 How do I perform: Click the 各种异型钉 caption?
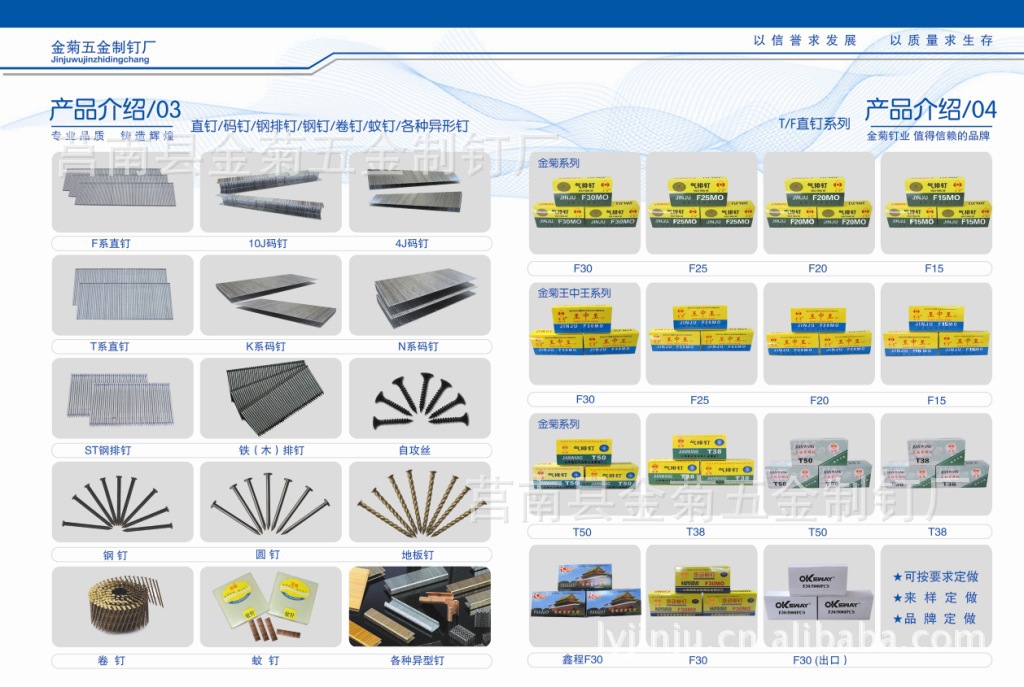point(417,661)
